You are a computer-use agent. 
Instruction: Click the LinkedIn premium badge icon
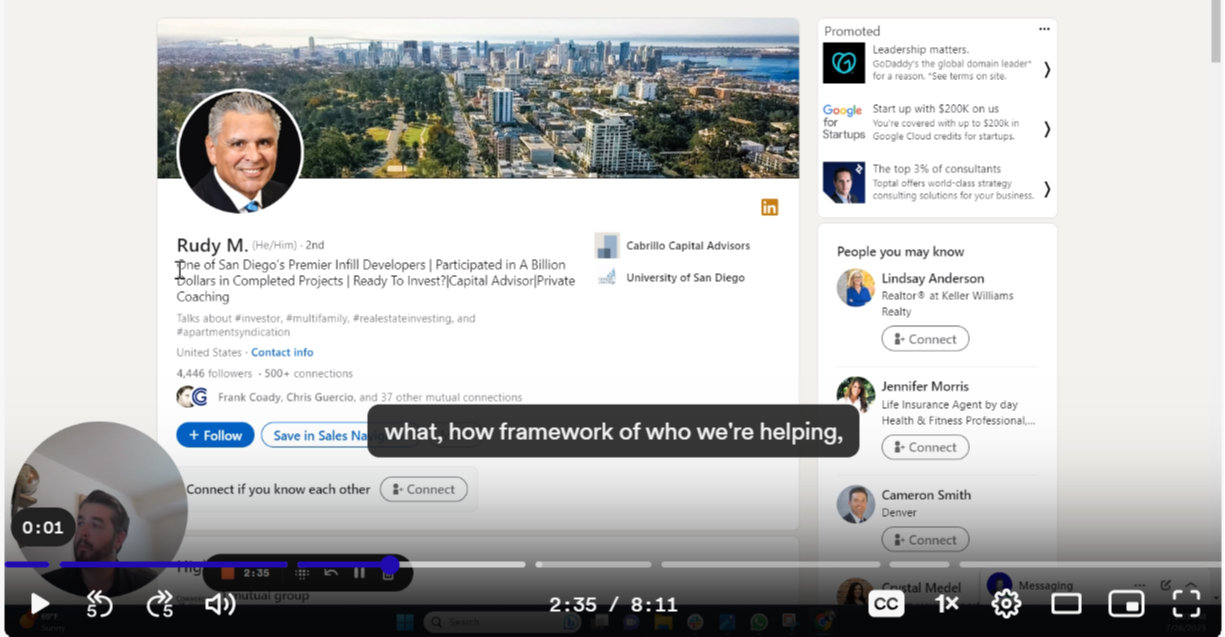coord(769,207)
